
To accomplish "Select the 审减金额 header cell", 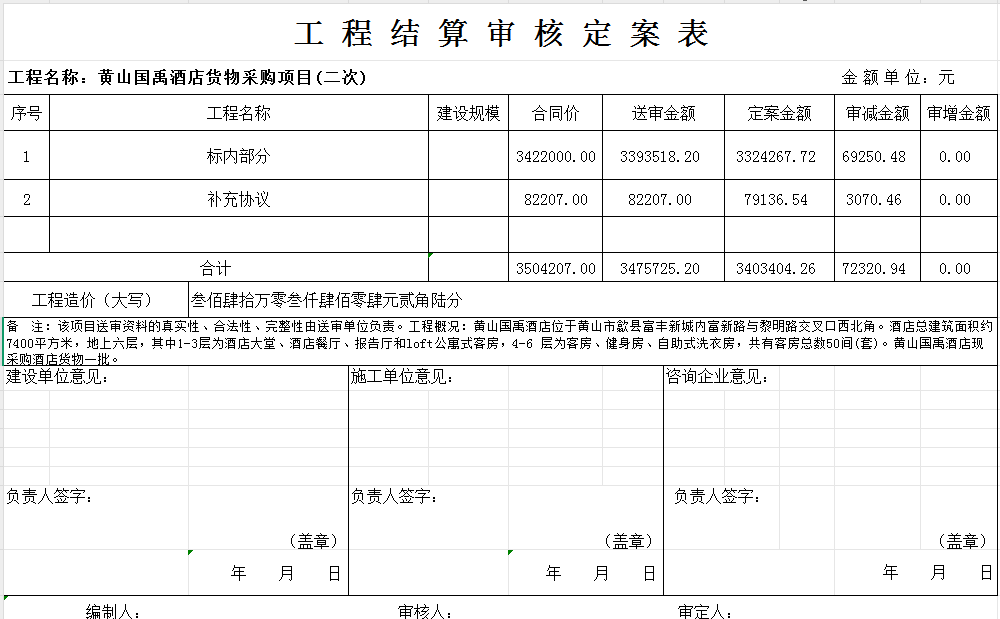I will coord(877,113).
